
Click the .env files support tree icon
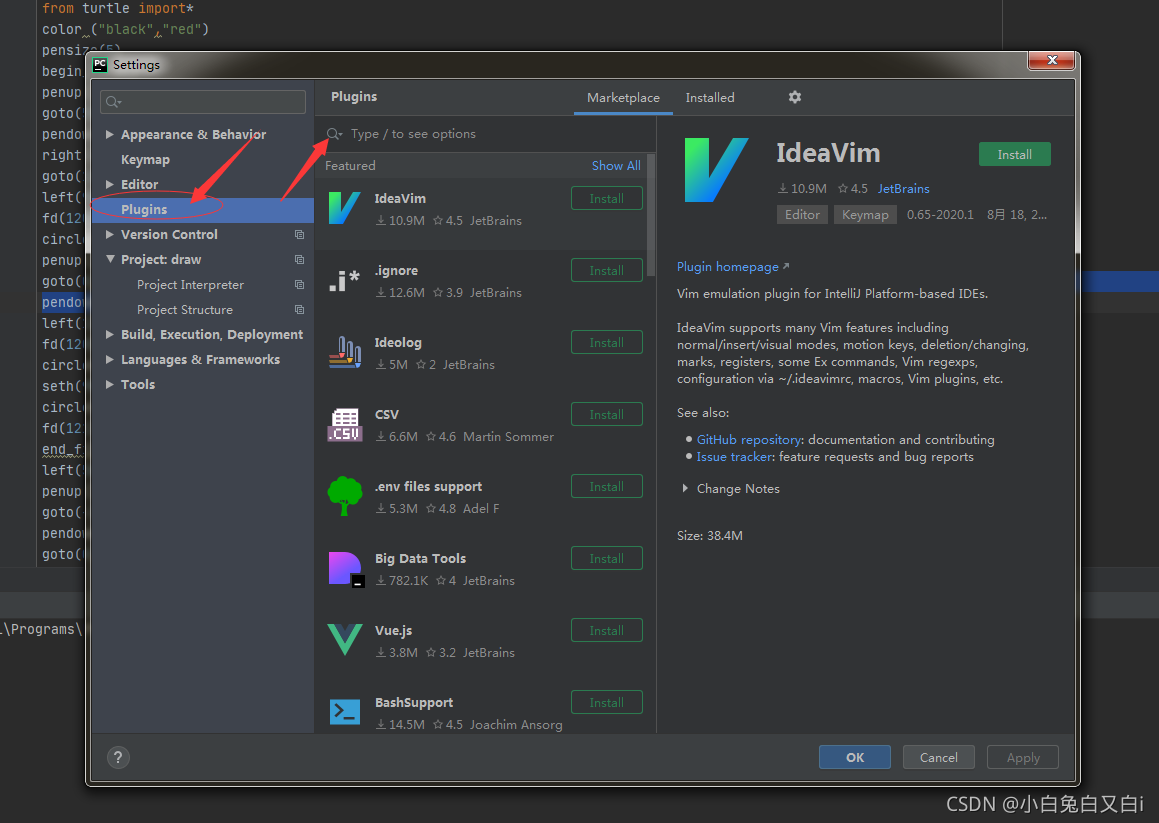(344, 496)
